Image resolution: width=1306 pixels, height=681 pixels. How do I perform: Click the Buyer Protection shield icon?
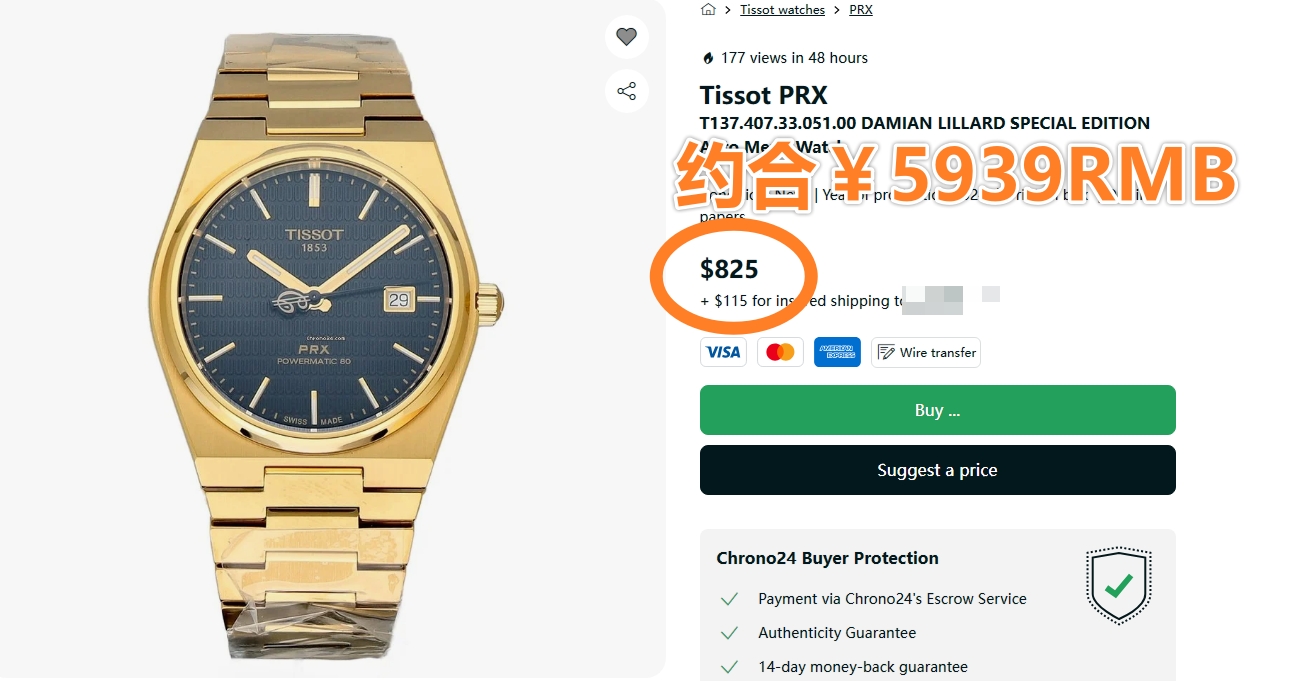point(1119,586)
